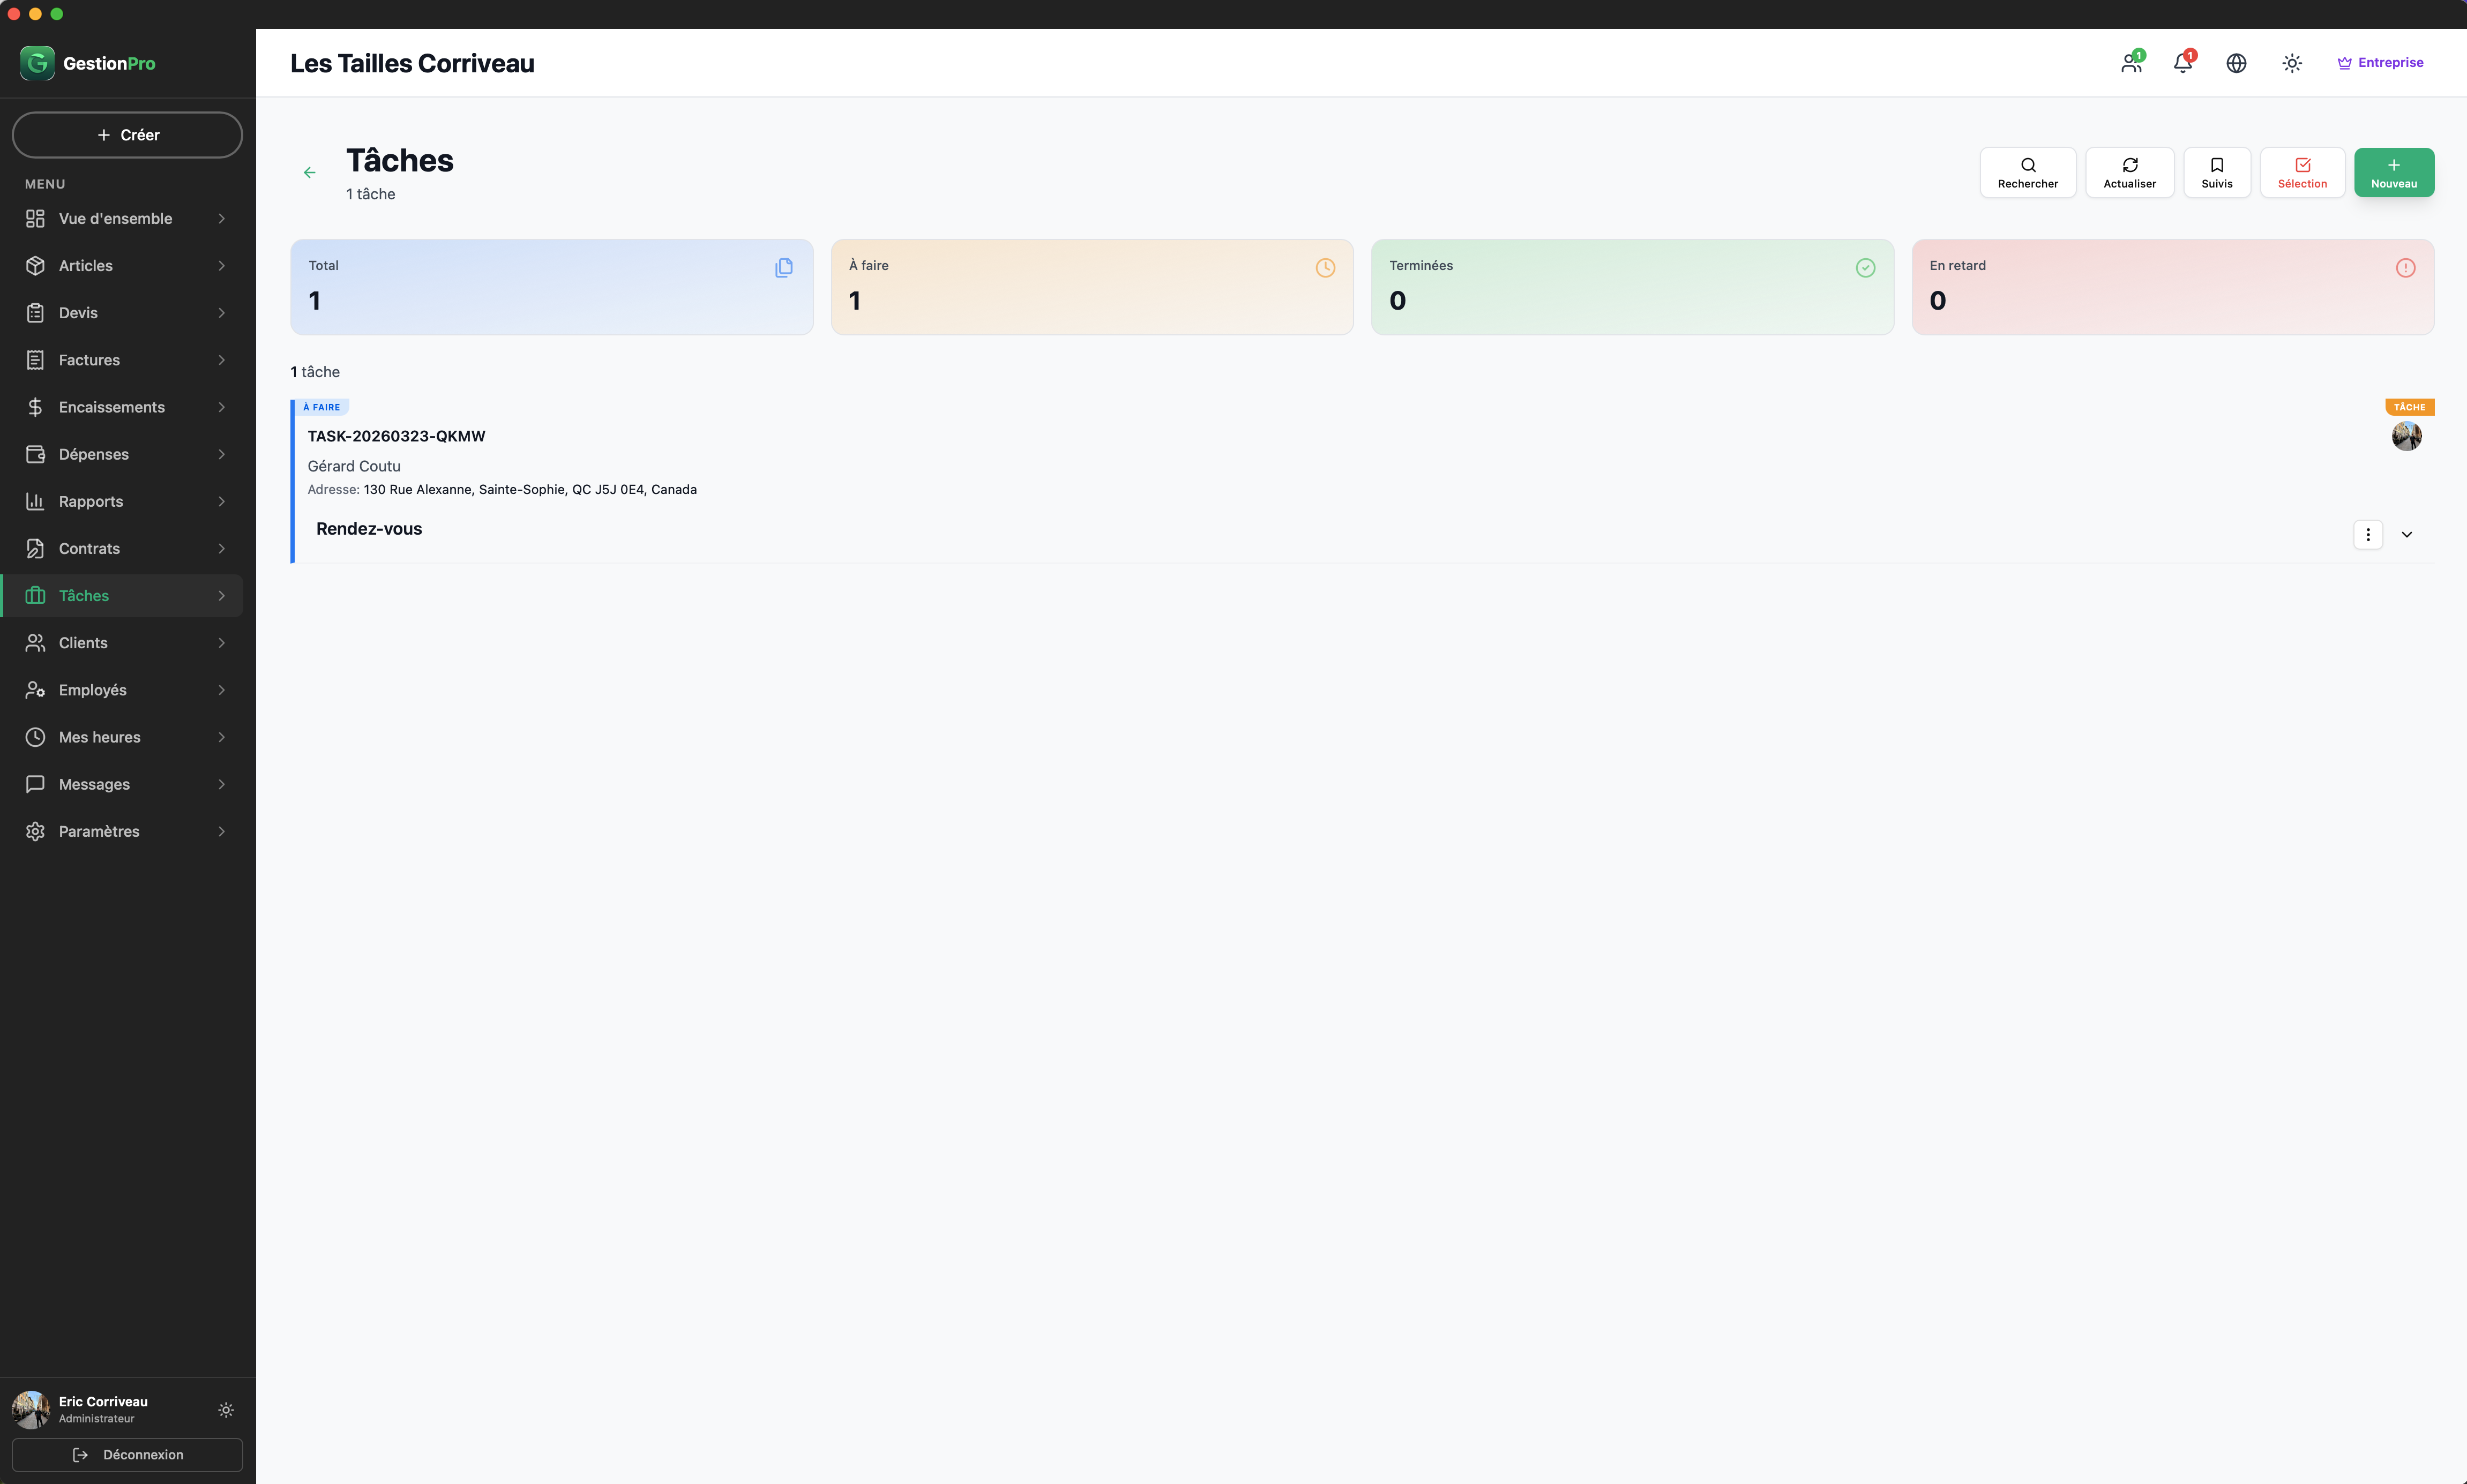Click the Terminées checkmark icon

1865,267
